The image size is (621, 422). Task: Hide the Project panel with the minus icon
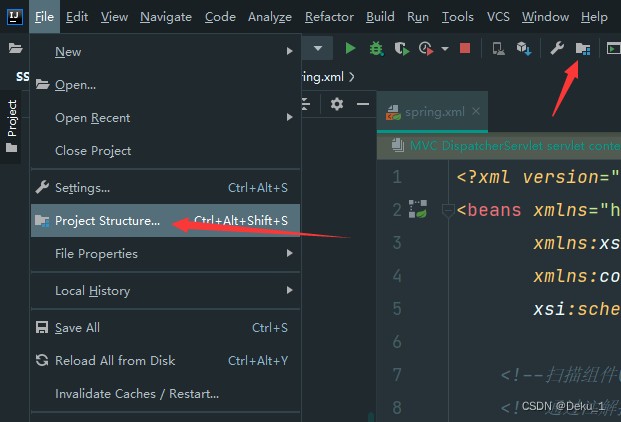[362, 104]
